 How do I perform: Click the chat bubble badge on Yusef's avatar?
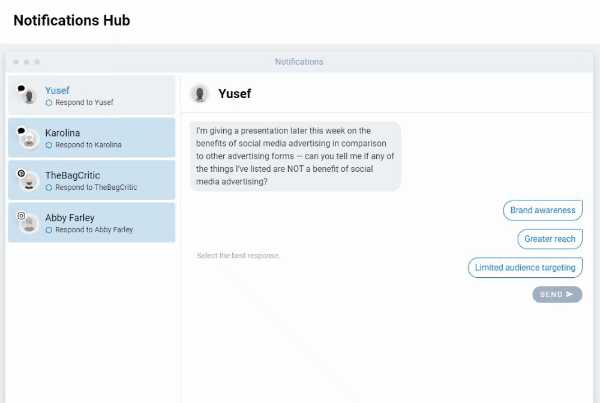[21, 88]
